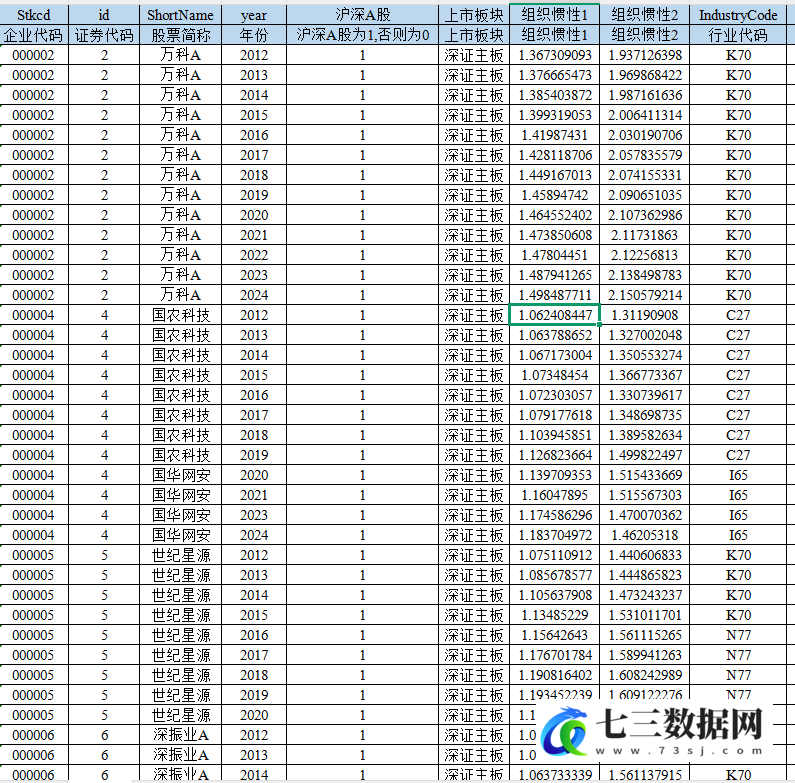
Task: Select cell with value 1.498487711
Action: click(555, 295)
